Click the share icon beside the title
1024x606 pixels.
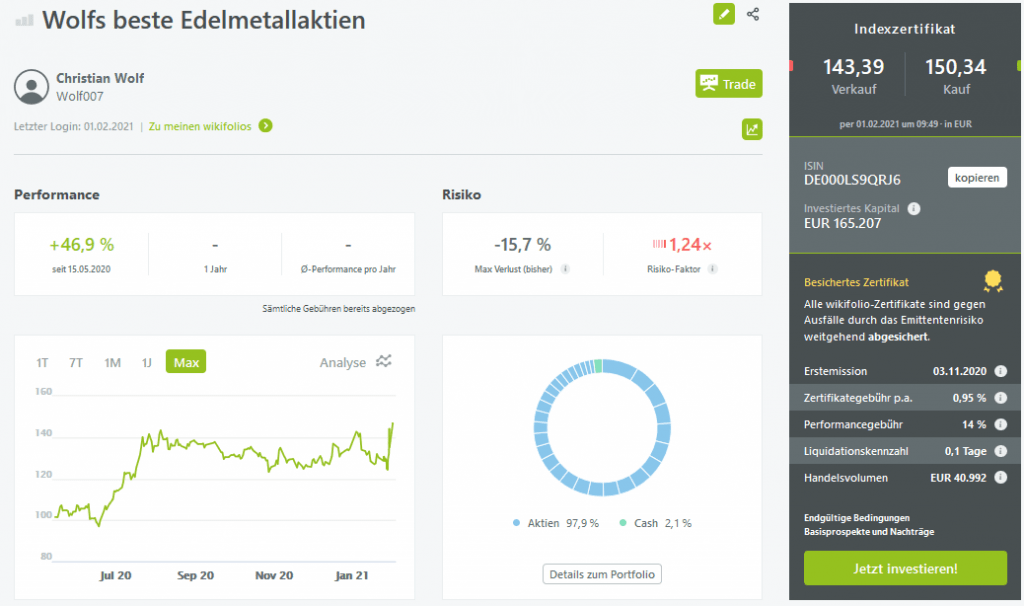coord(753,14)
